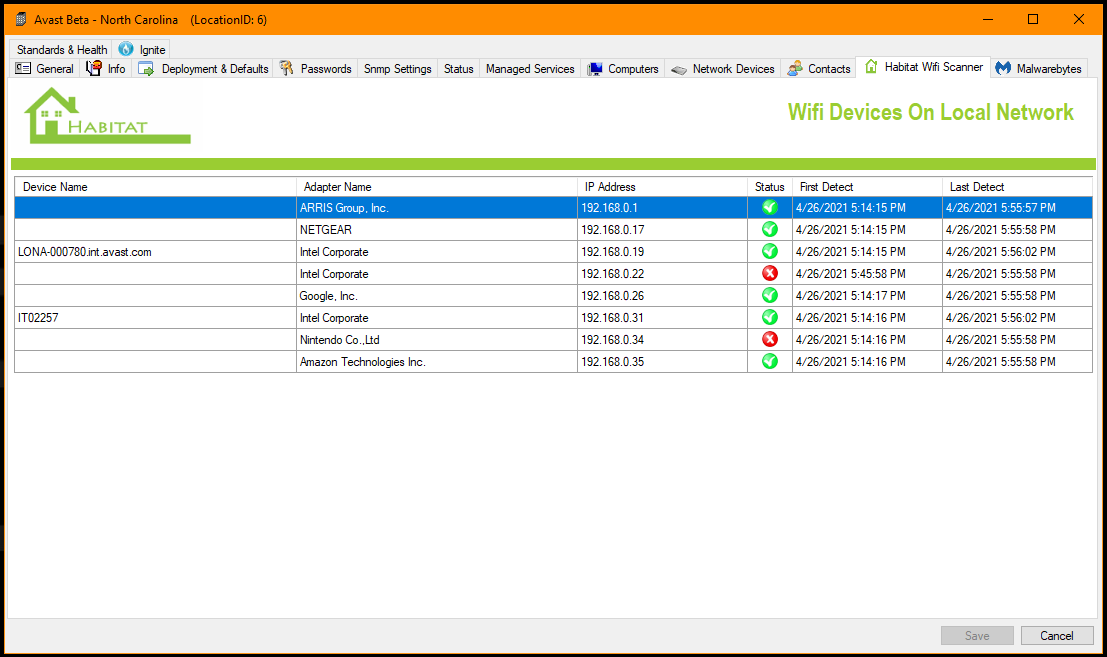
Task: Click the Save button
Action: click(977, 636)
